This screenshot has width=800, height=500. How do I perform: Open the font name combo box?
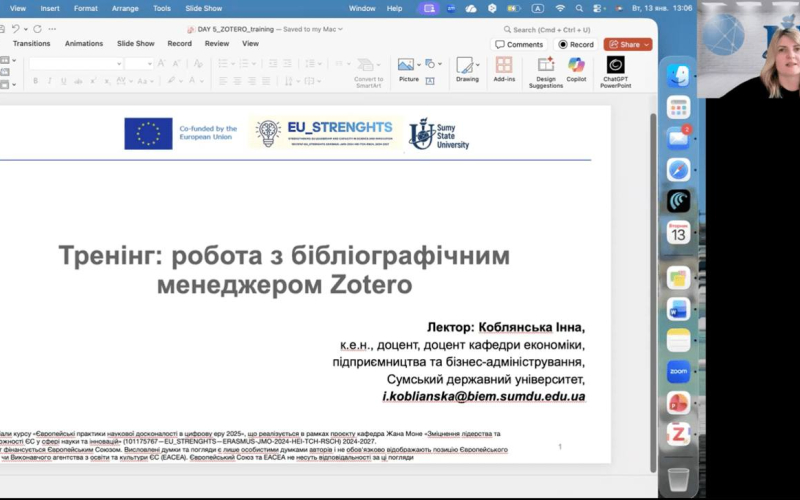click(76, 63)
